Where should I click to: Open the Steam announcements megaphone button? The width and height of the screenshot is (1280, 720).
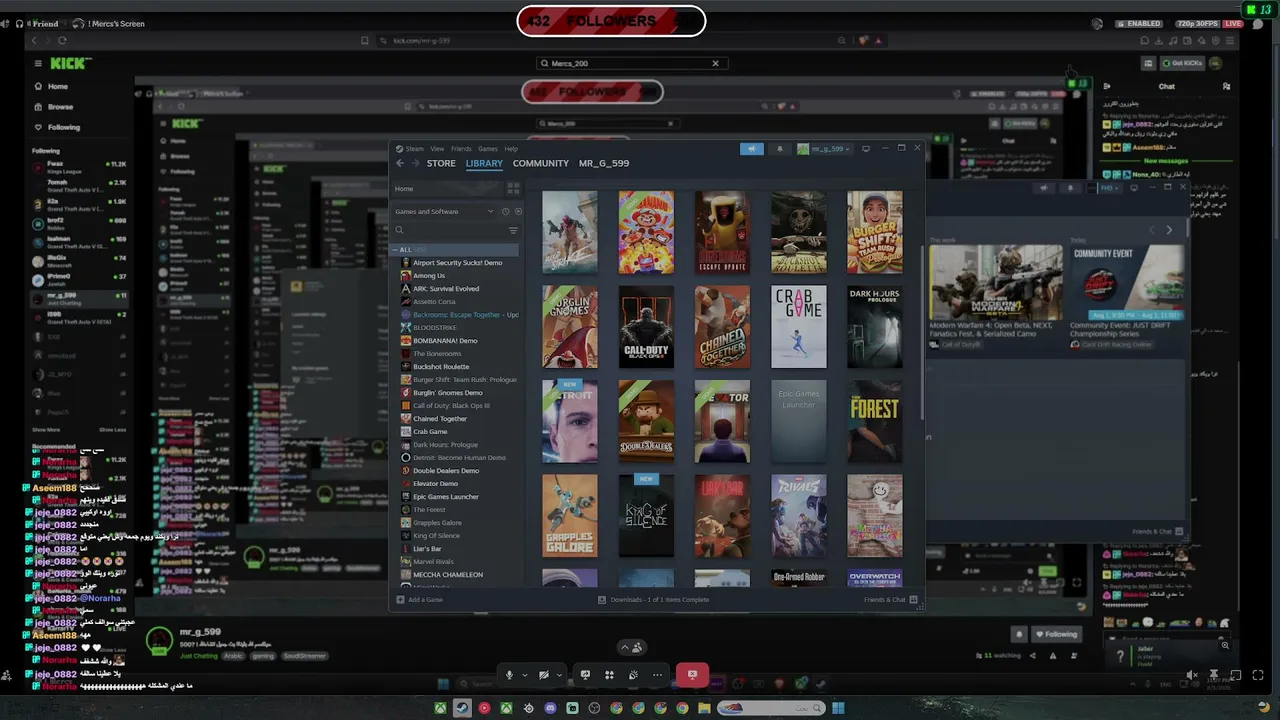click(x=752, y=149)
